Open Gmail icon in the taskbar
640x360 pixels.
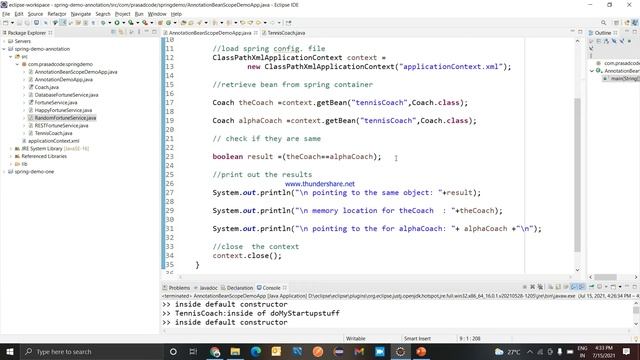(359, 351)
